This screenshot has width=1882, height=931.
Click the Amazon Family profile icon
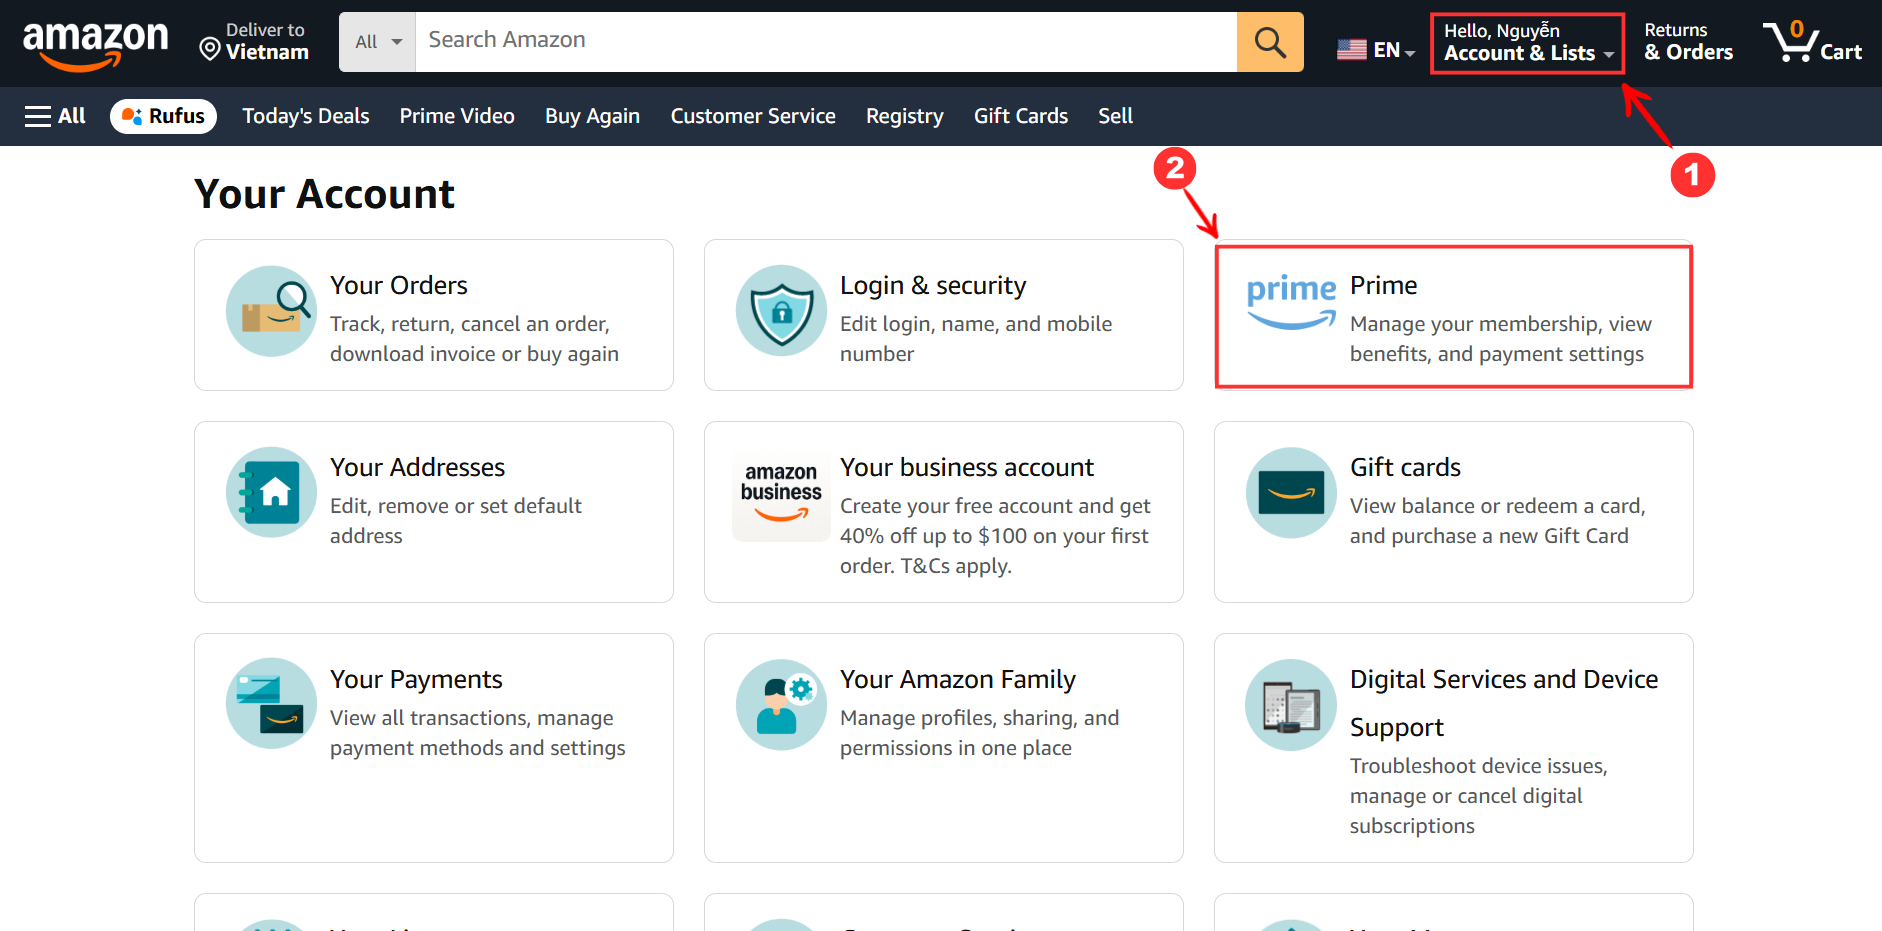[782, 704]
